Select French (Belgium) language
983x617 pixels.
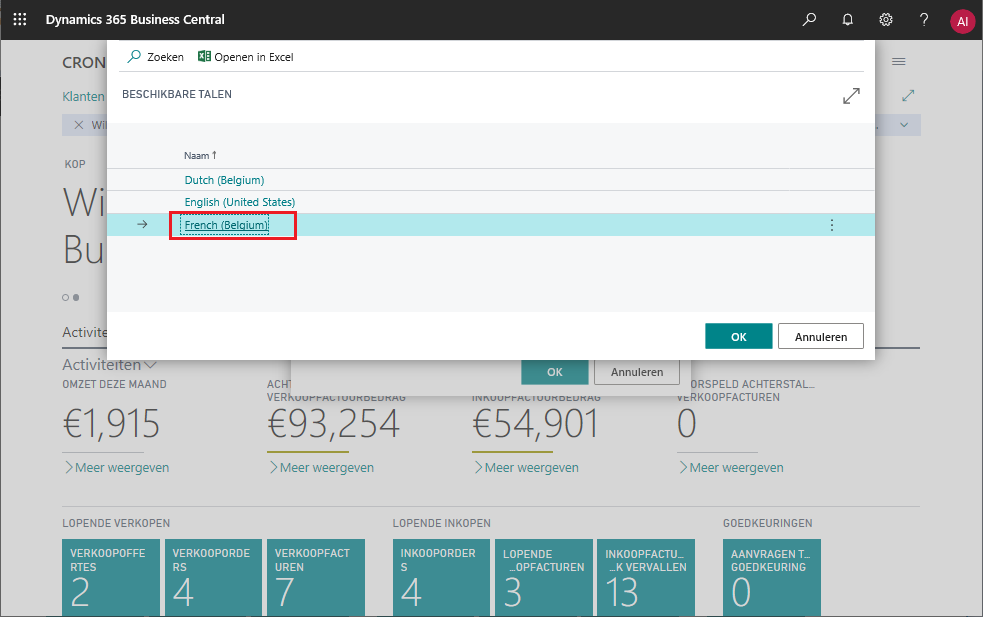click(226, 225)
